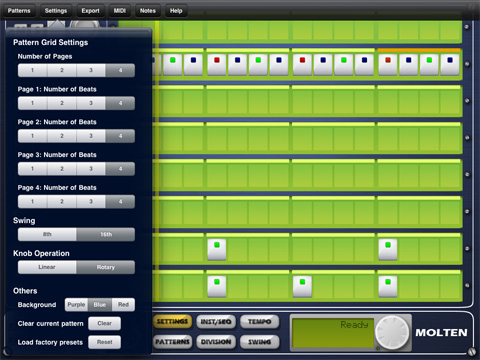Set Number of Pages to 1

pyautogui.click(x=32, y=70)
